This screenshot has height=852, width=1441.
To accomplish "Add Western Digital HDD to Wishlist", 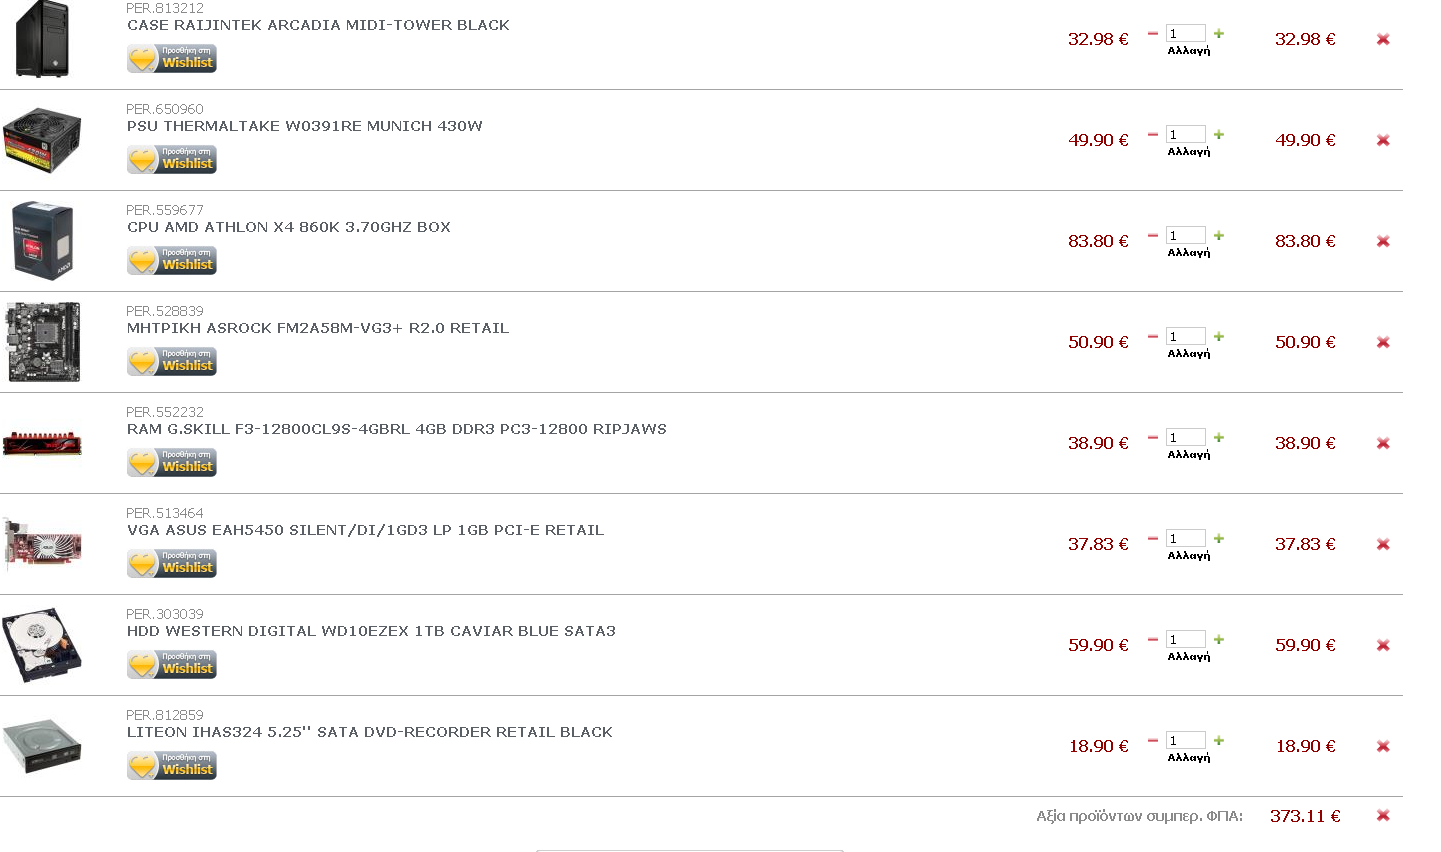I will tap(172, 665).
